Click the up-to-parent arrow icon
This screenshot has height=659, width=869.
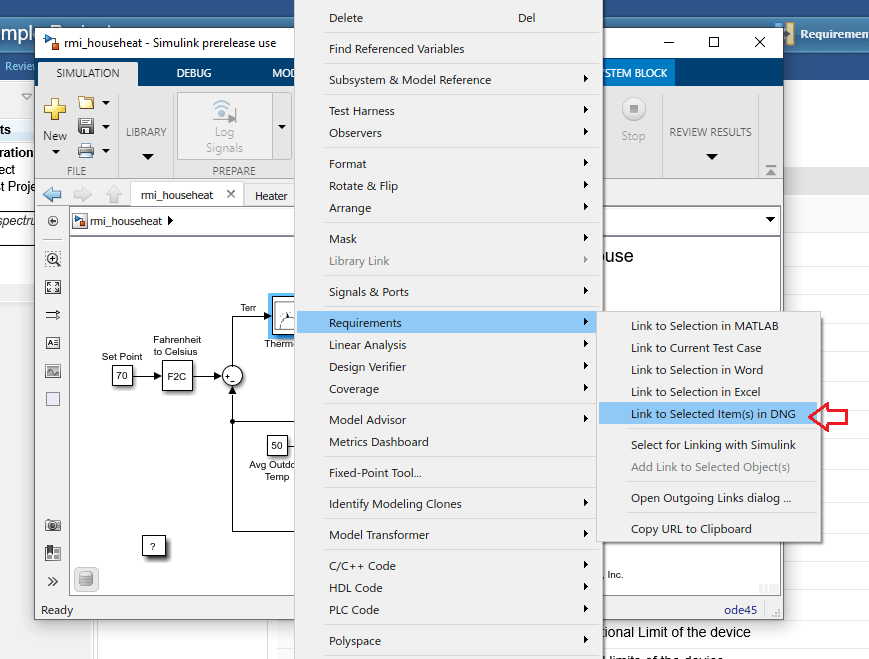pos(114,195)
